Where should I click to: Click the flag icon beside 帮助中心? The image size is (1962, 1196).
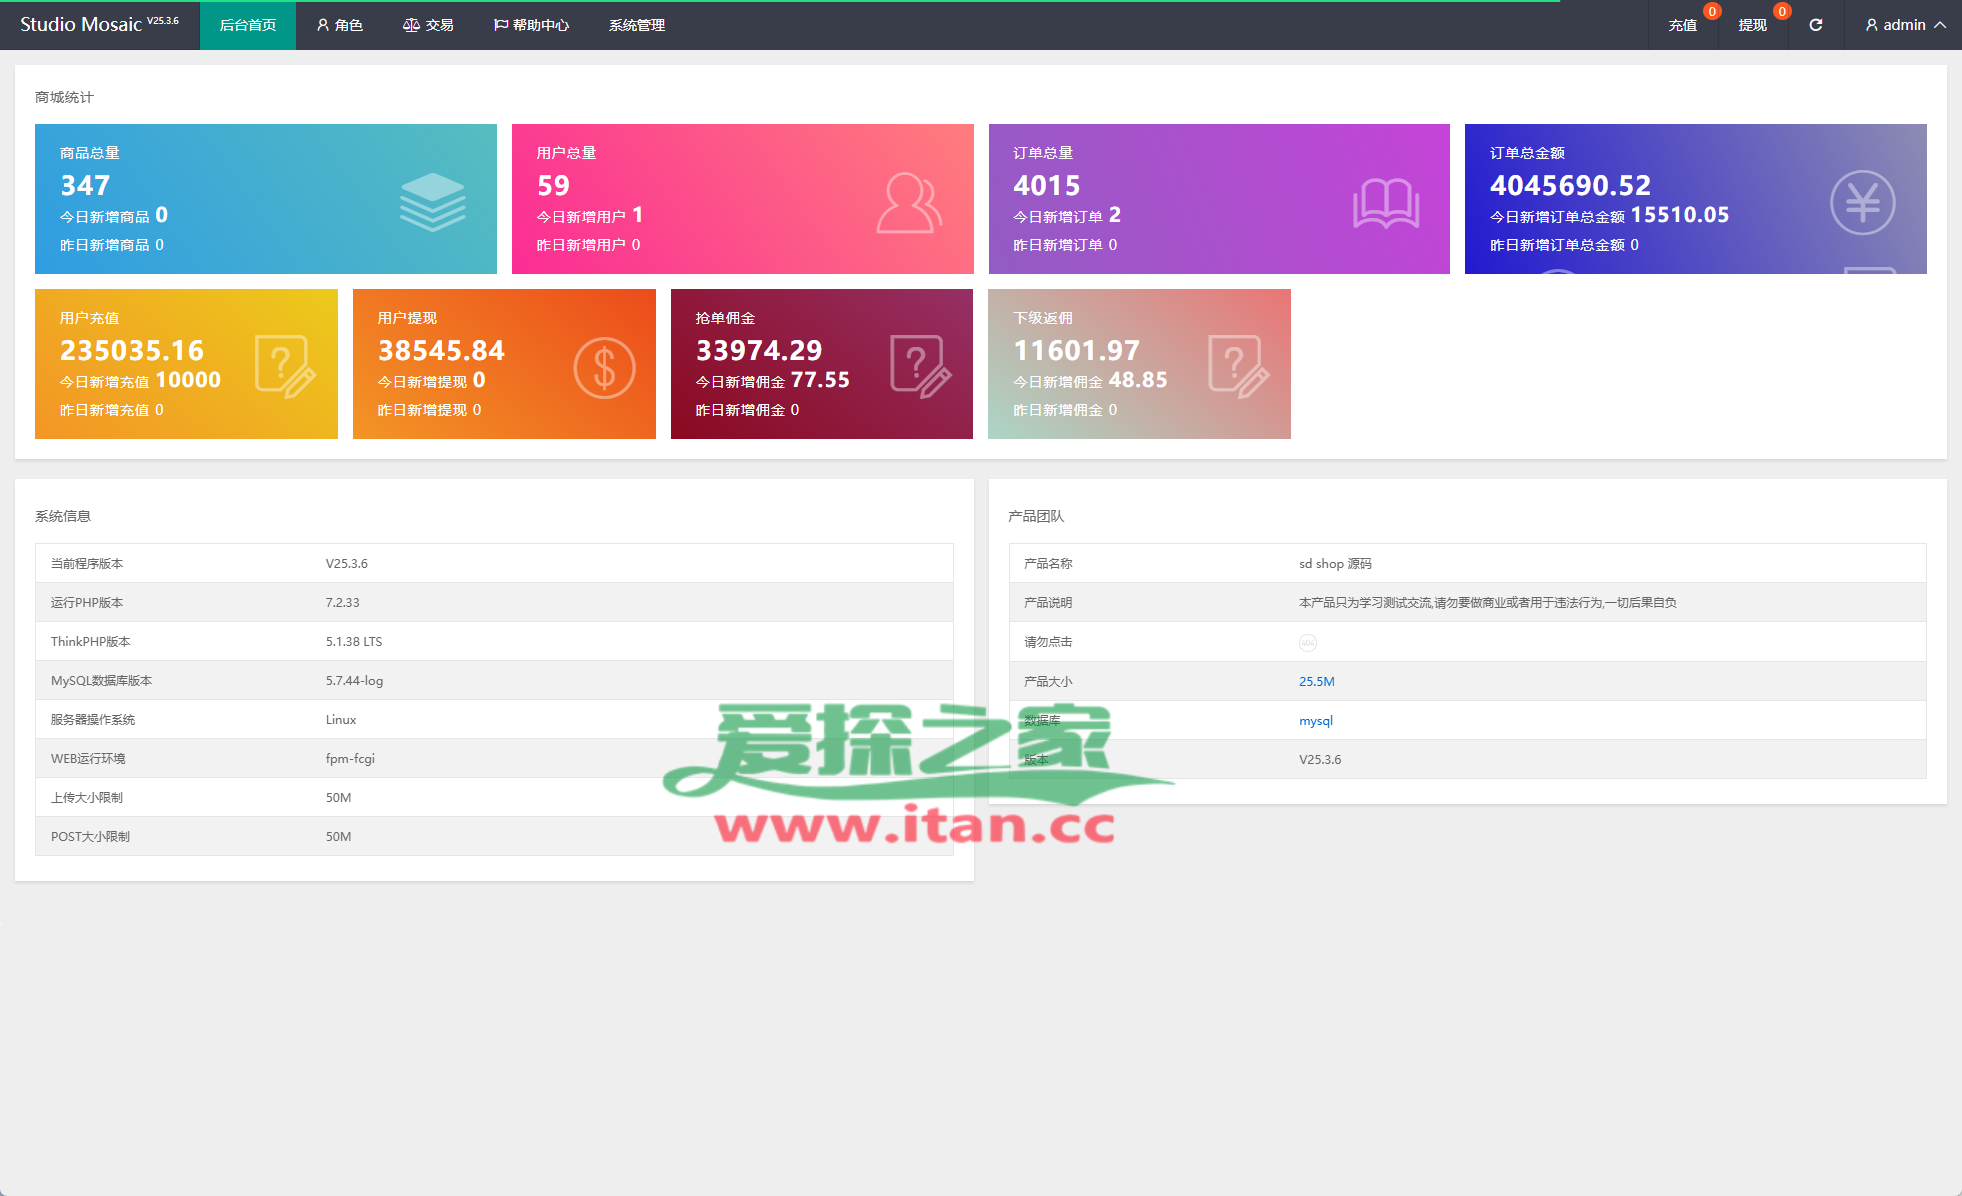click(x=501, y=25)
